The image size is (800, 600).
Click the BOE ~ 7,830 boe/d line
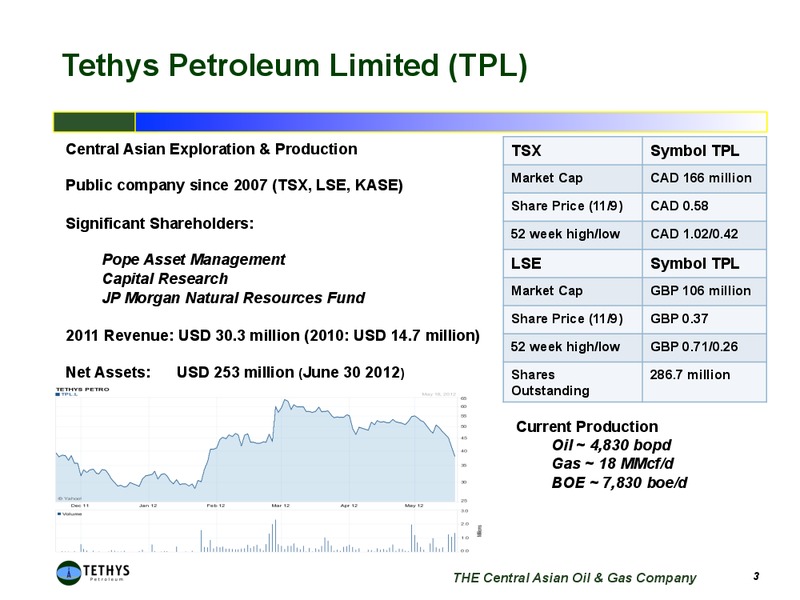(x=619, y=482)
